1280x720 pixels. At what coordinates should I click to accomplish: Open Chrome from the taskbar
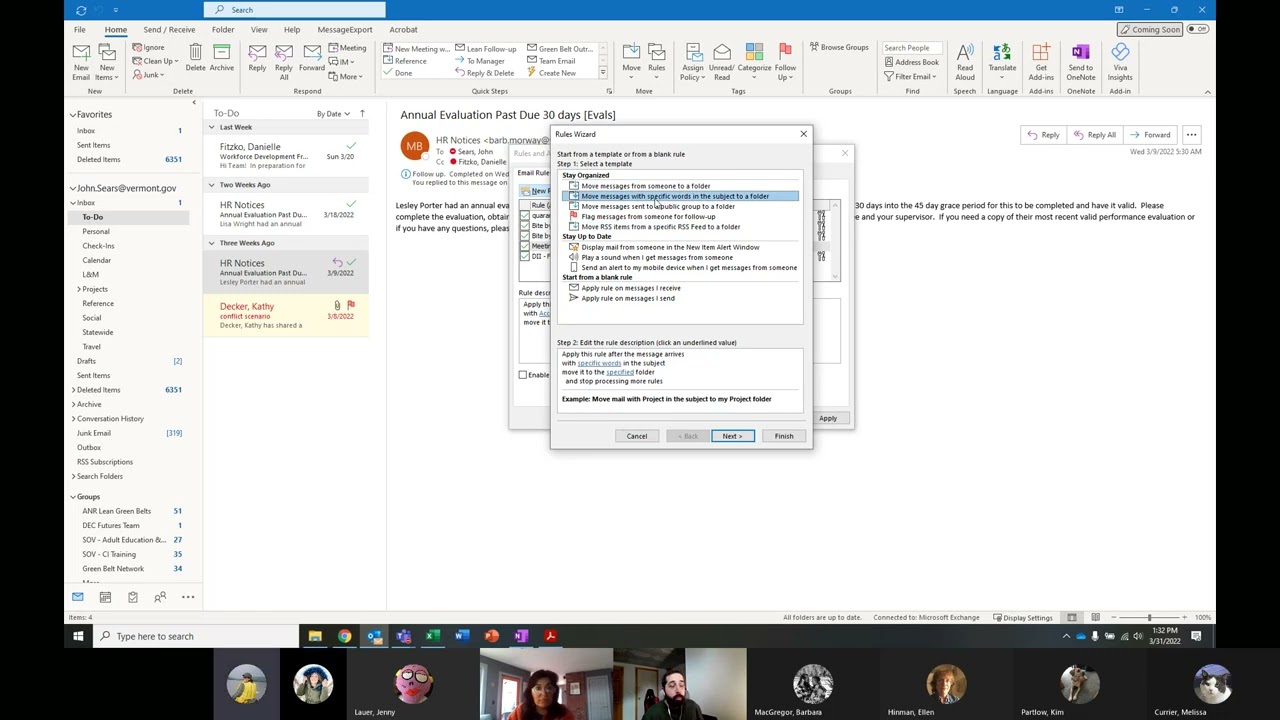[344, 636]
